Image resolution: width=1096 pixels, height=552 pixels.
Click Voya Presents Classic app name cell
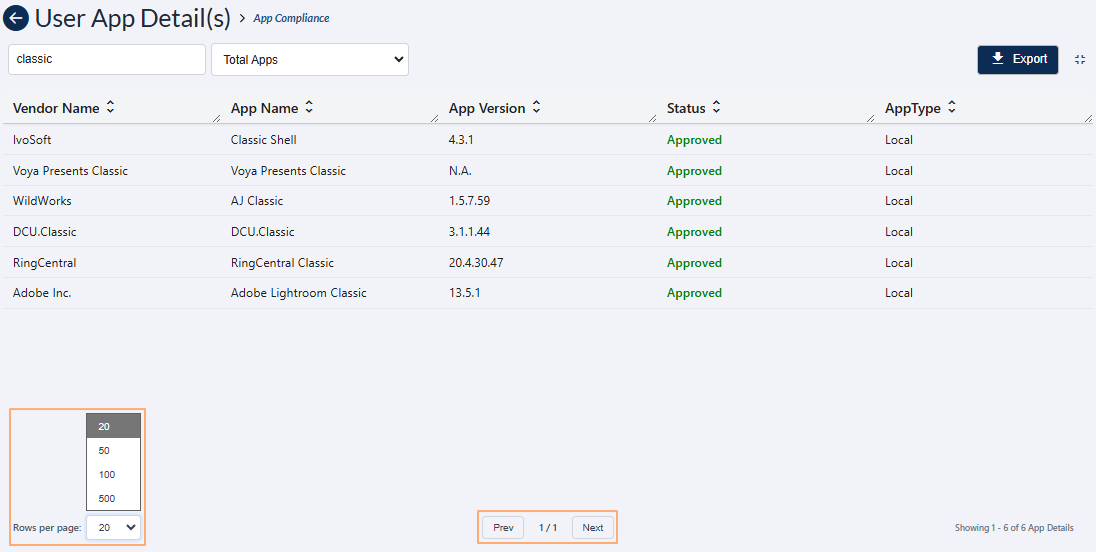[x=289, y=170]
